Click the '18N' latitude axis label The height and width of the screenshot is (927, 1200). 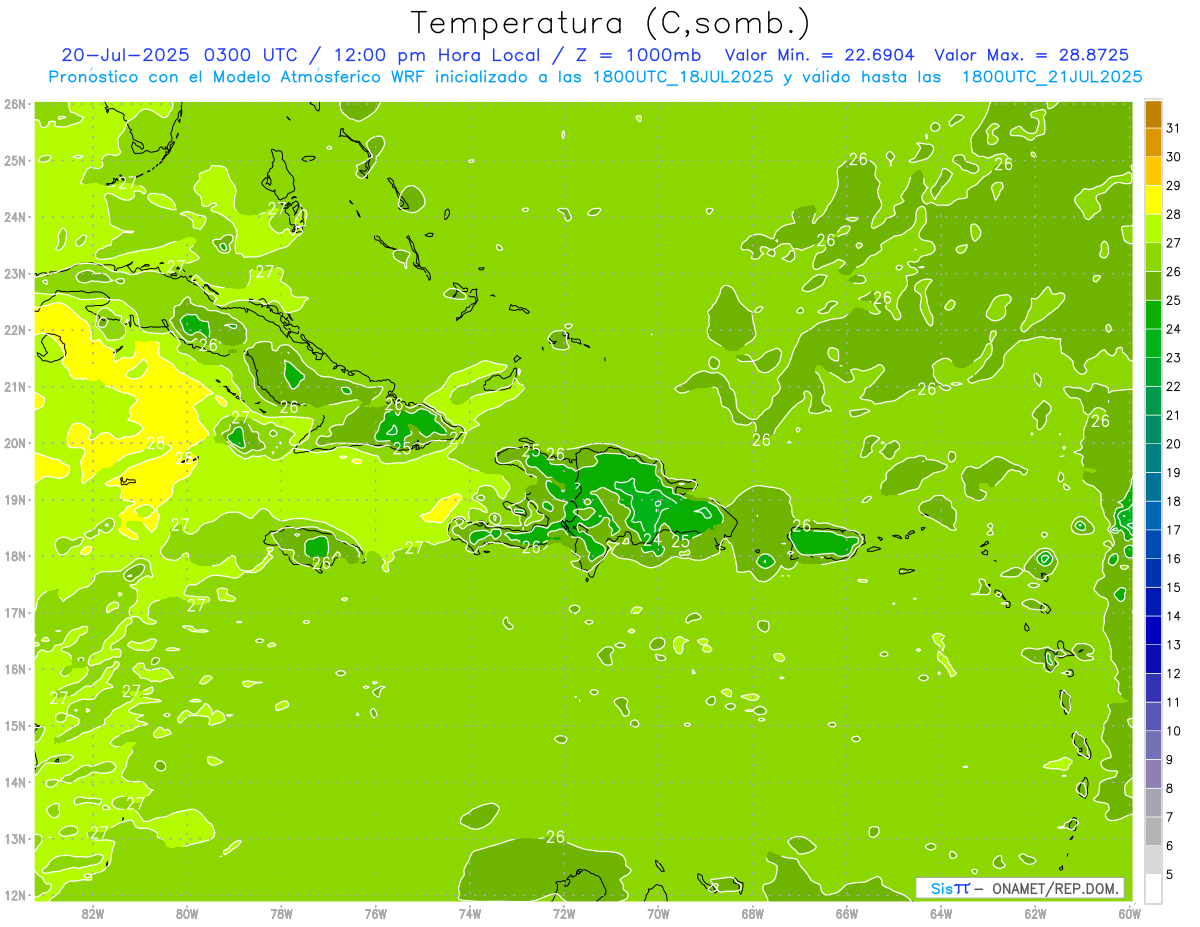tap(15, 556)
